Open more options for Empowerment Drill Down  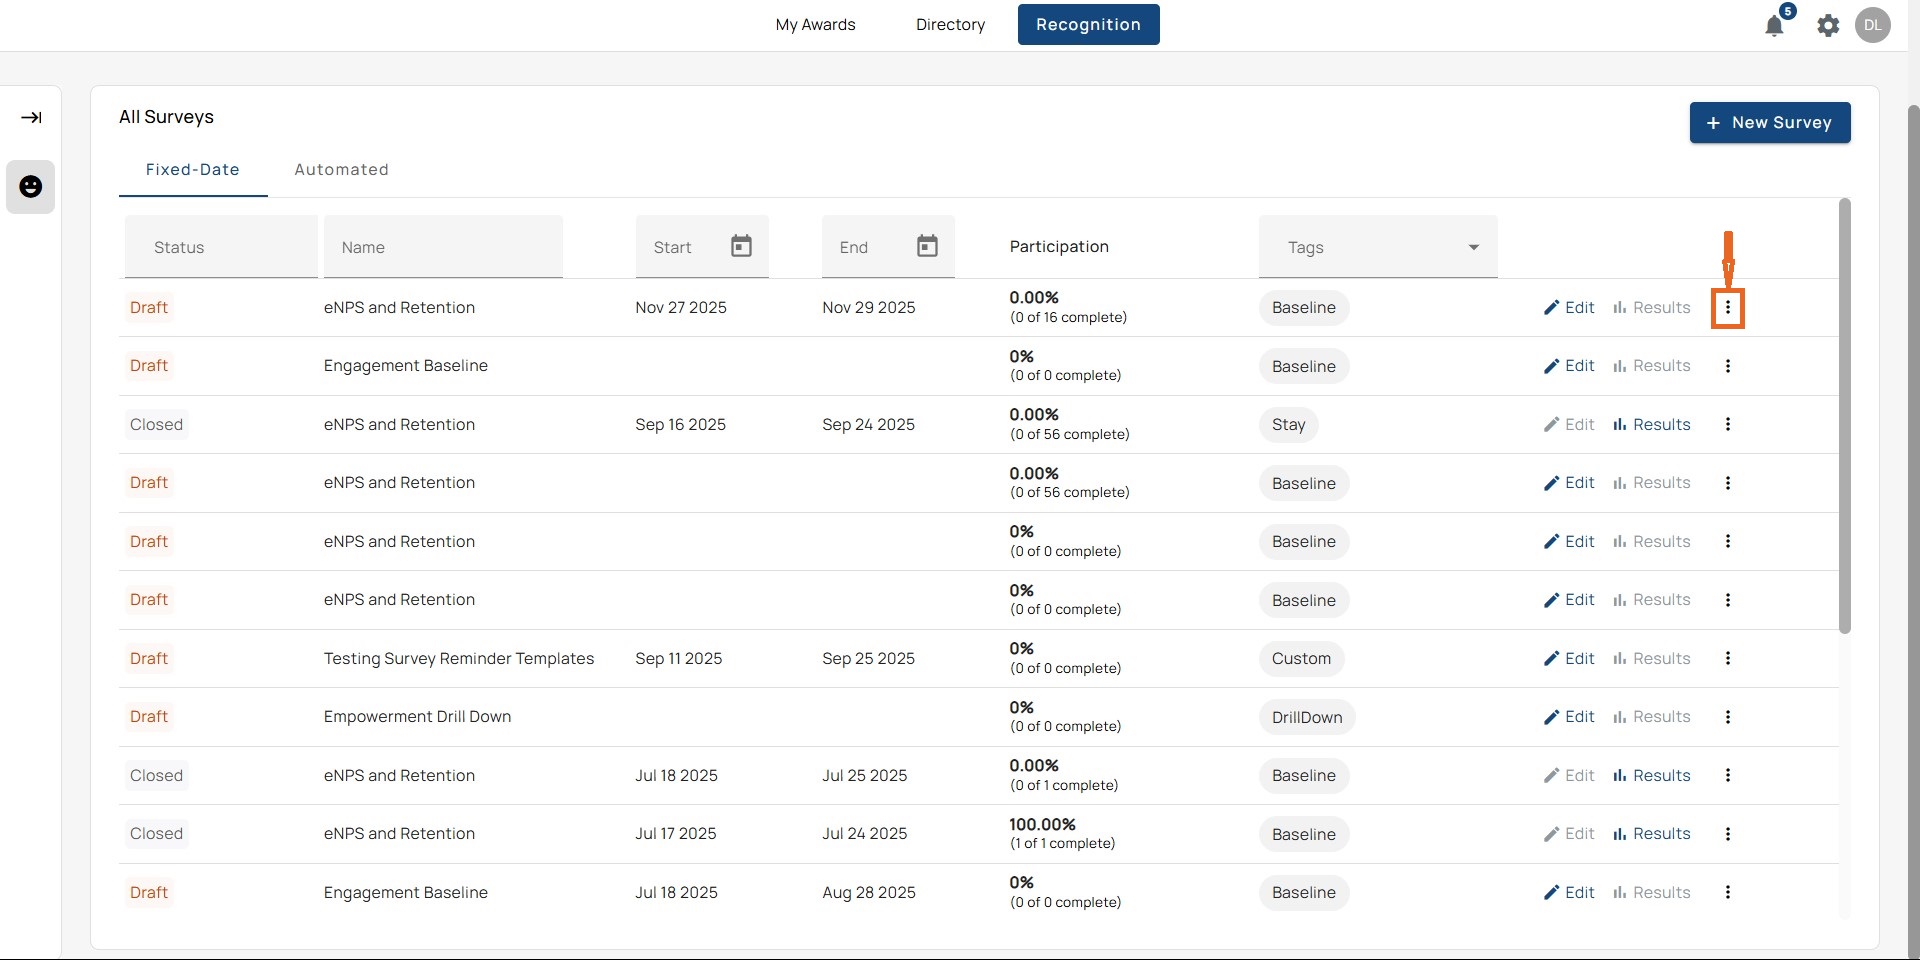[x=1727, y=717]
